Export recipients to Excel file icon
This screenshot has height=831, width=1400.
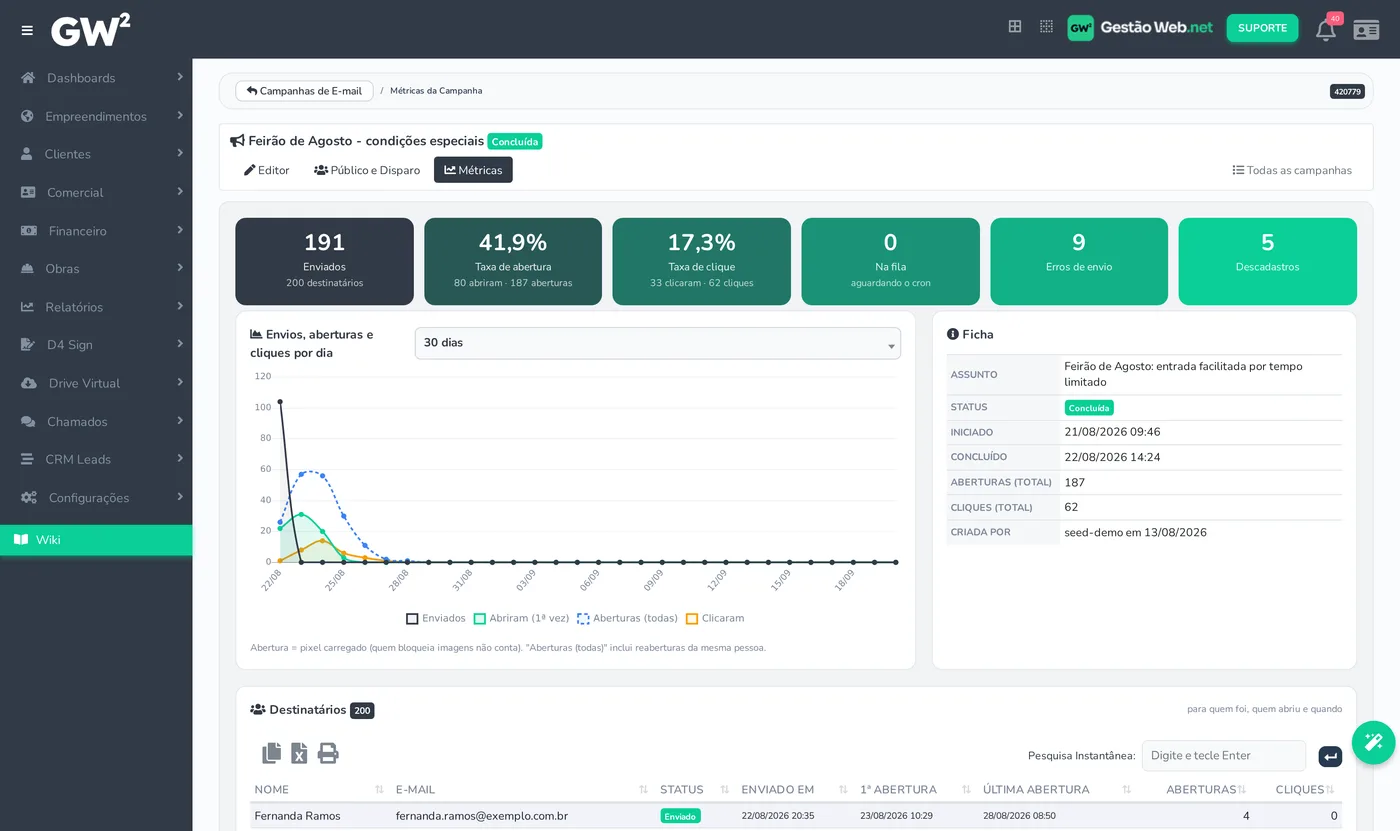pos(299,753)
